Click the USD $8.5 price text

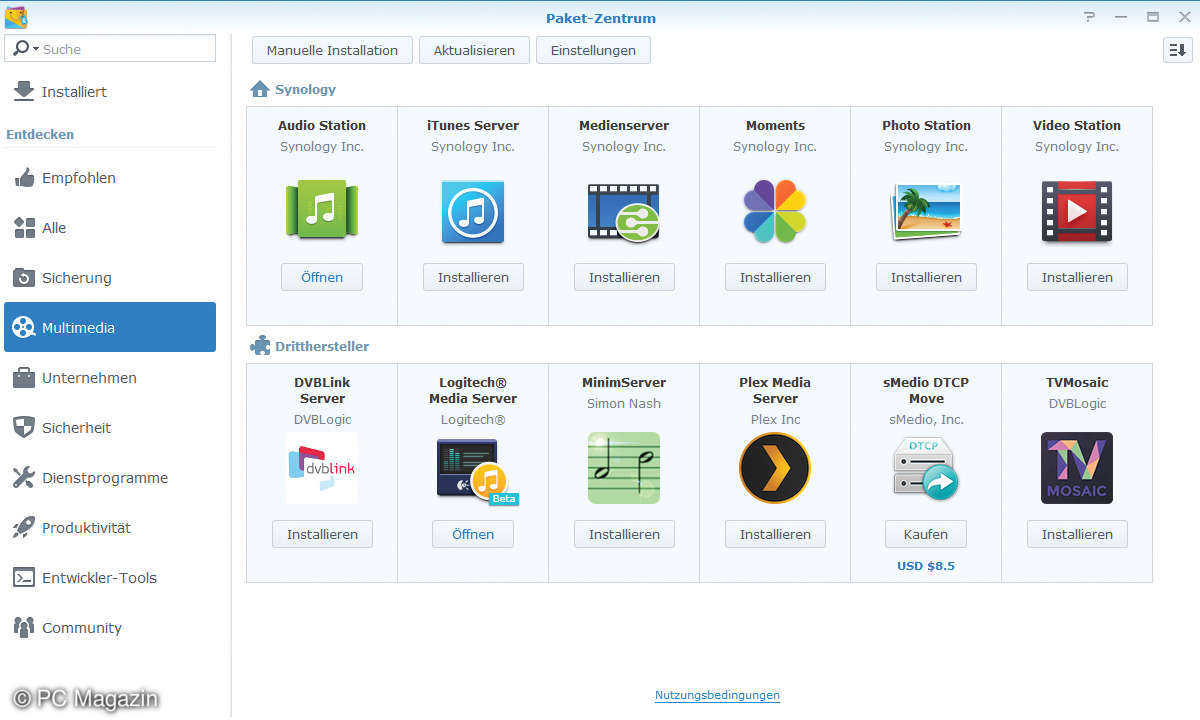[926, 566]
